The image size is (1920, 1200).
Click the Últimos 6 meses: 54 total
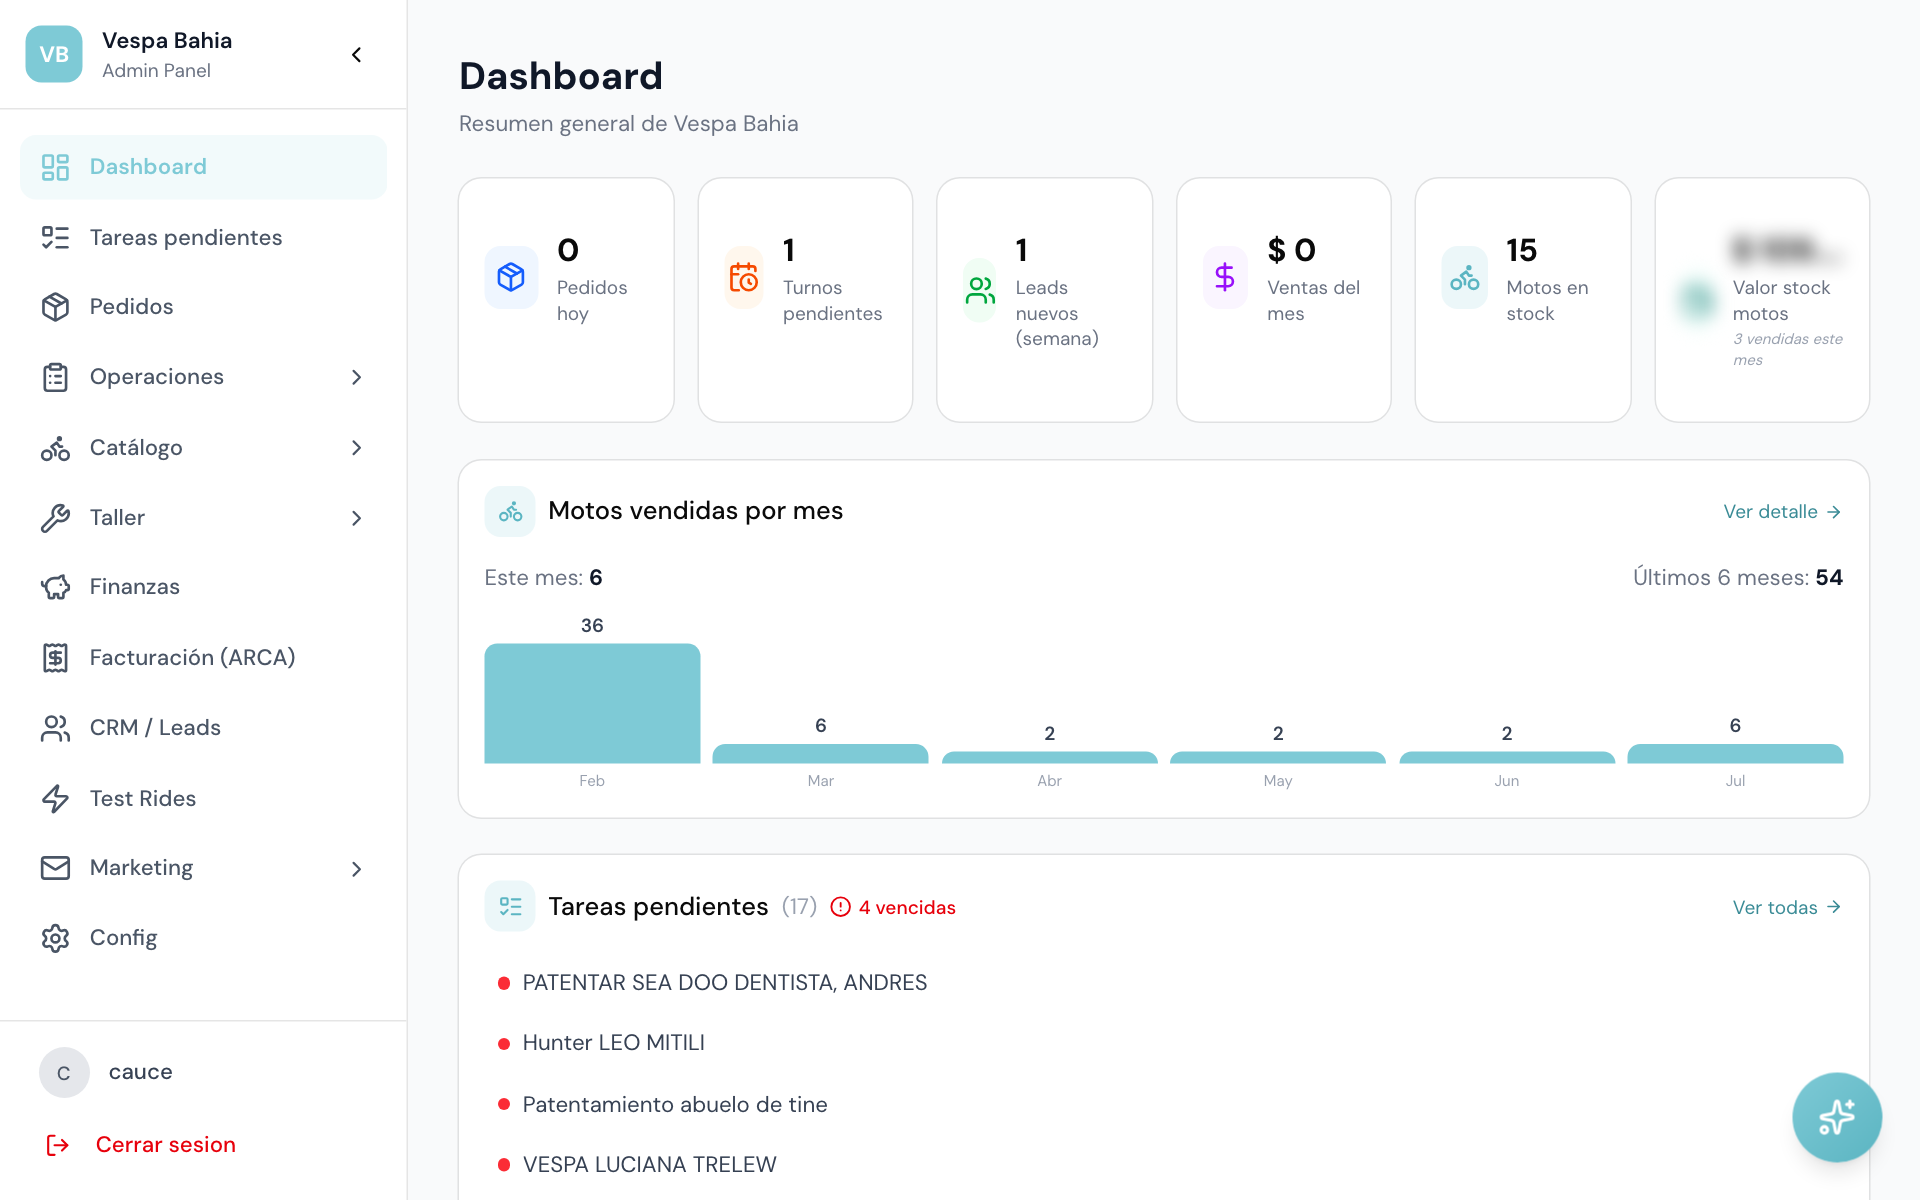coord(1738,578)
